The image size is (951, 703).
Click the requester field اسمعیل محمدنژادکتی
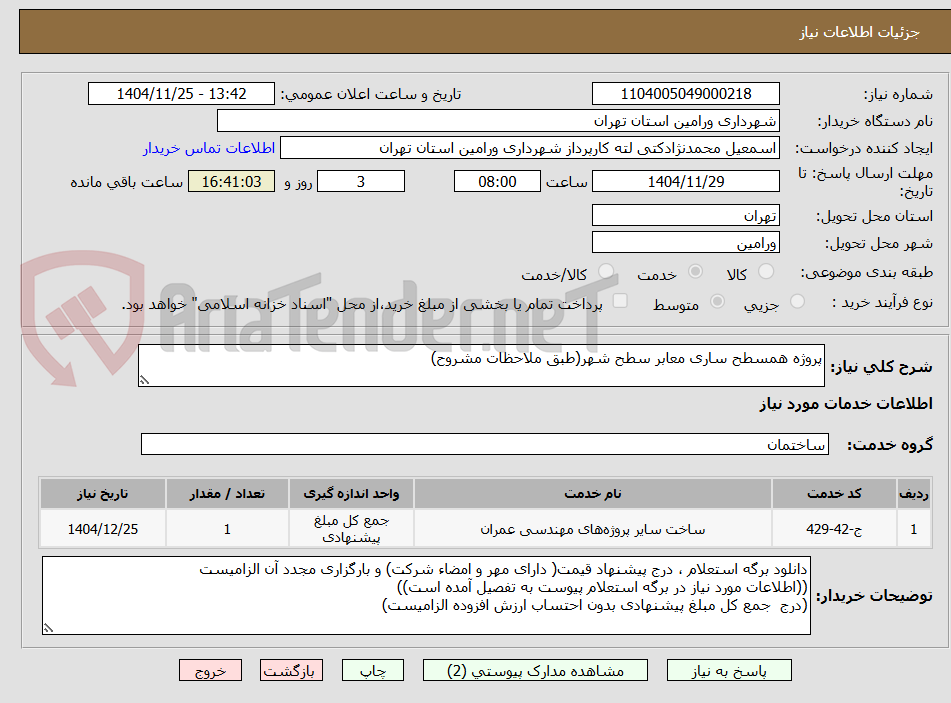coord(529,148)
